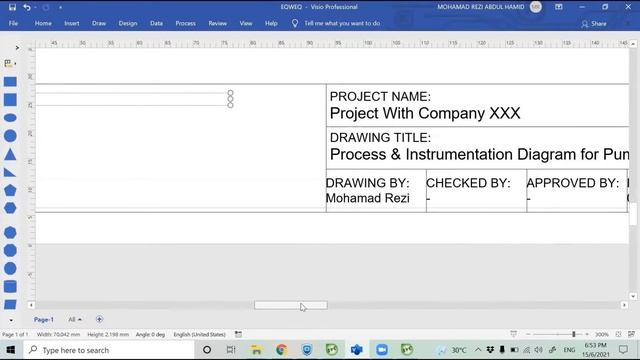Go to the Process ribbon tab
This screenshot has height=360, width=640.
tap(185, 23)
